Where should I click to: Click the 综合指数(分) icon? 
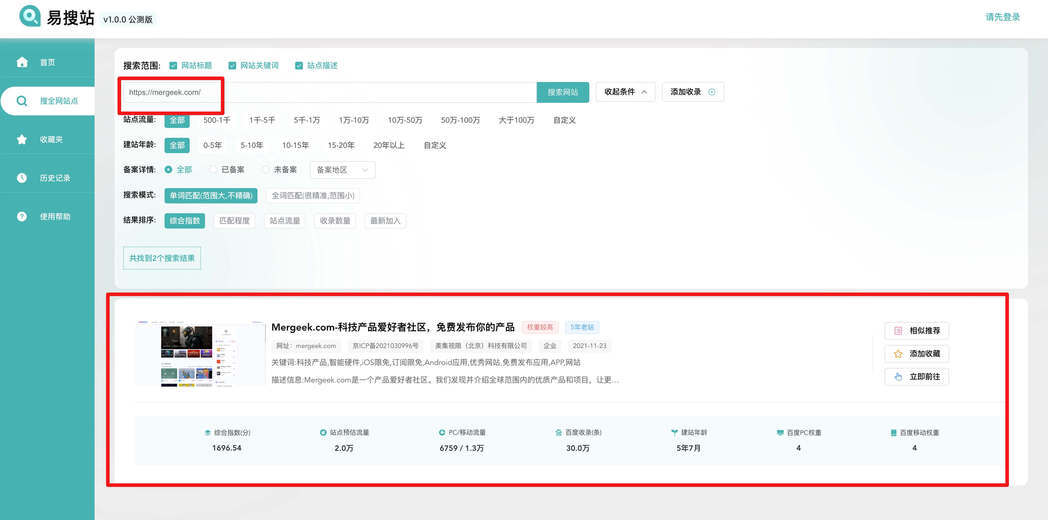click(207, 433)
